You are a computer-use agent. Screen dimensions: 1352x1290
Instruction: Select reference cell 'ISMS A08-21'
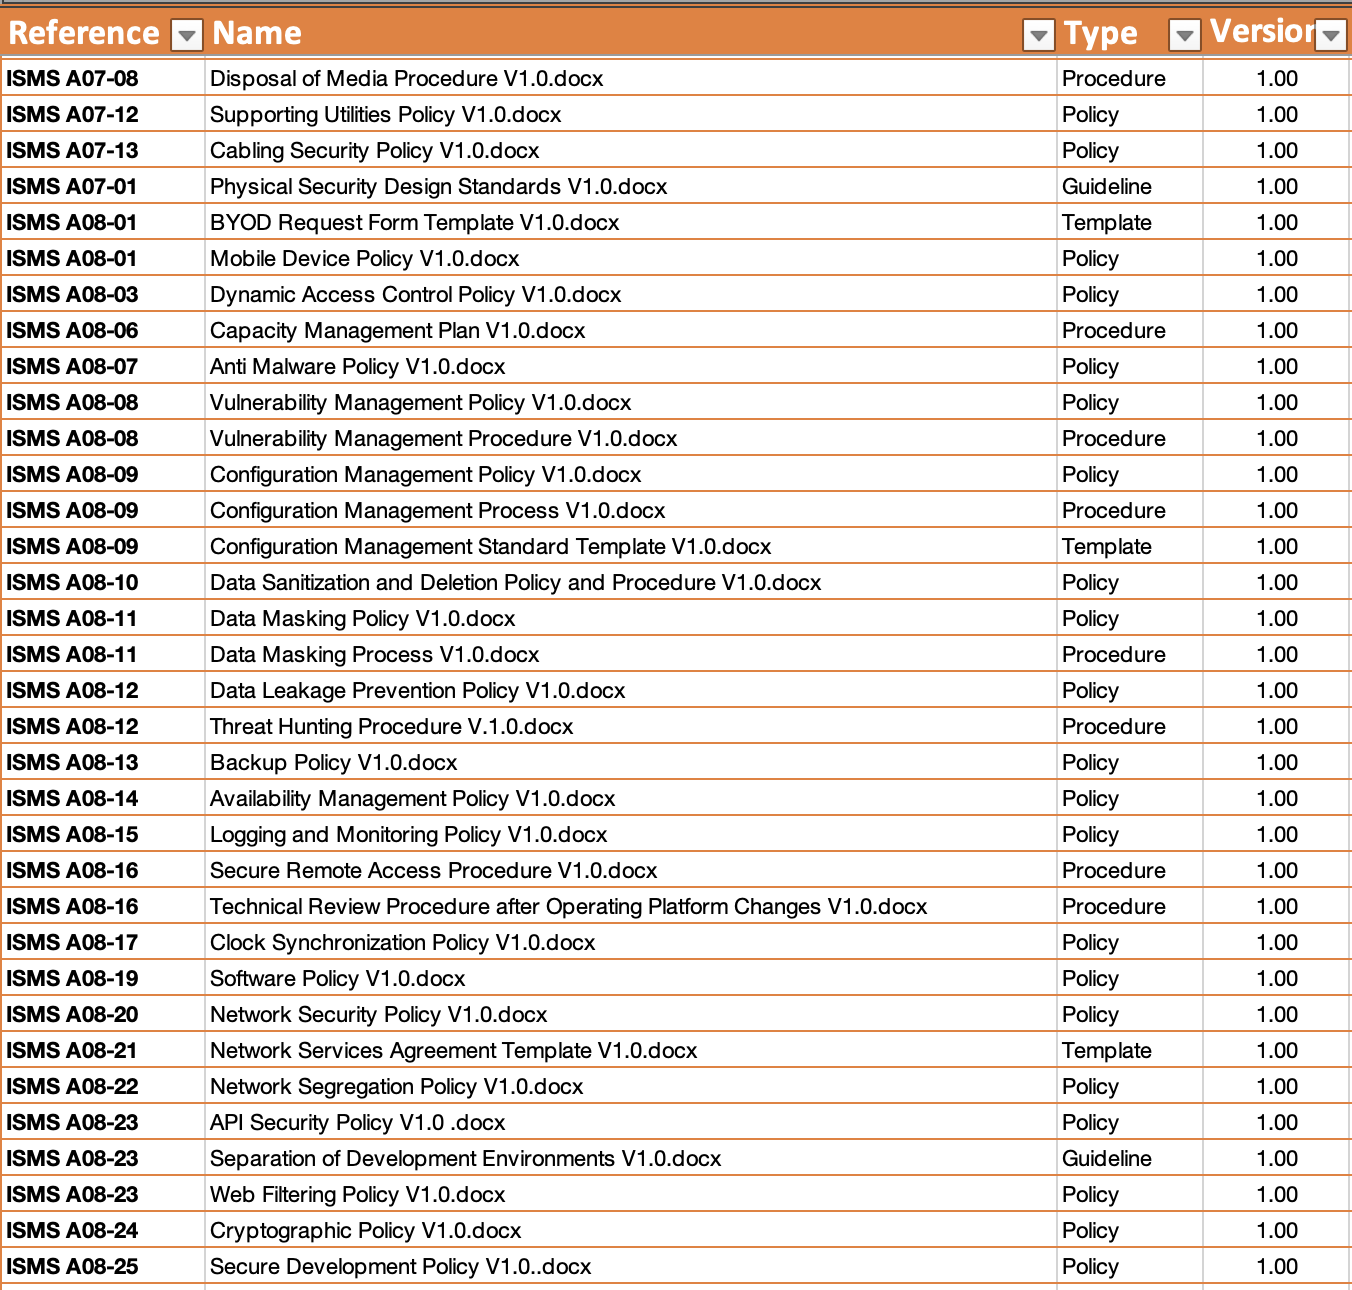(x=103, y=1050)
